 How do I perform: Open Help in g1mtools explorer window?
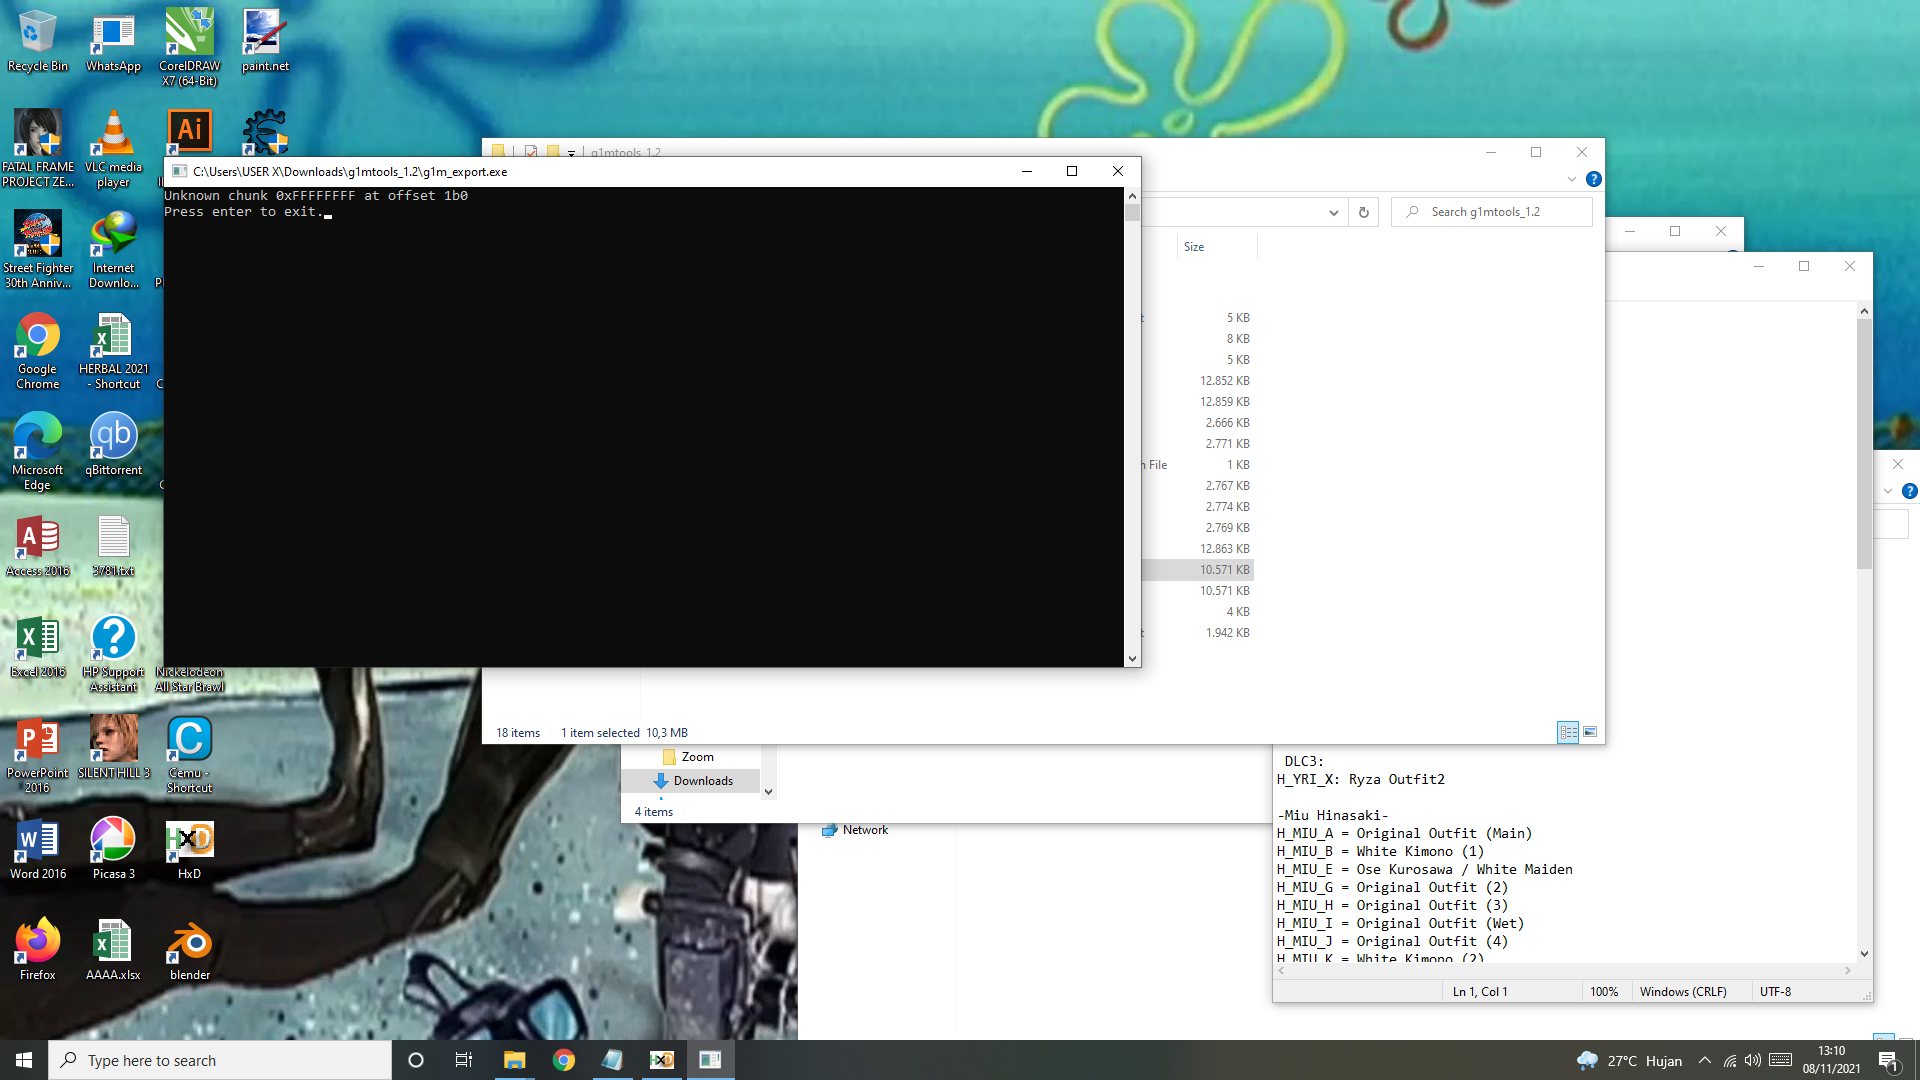1594,179
